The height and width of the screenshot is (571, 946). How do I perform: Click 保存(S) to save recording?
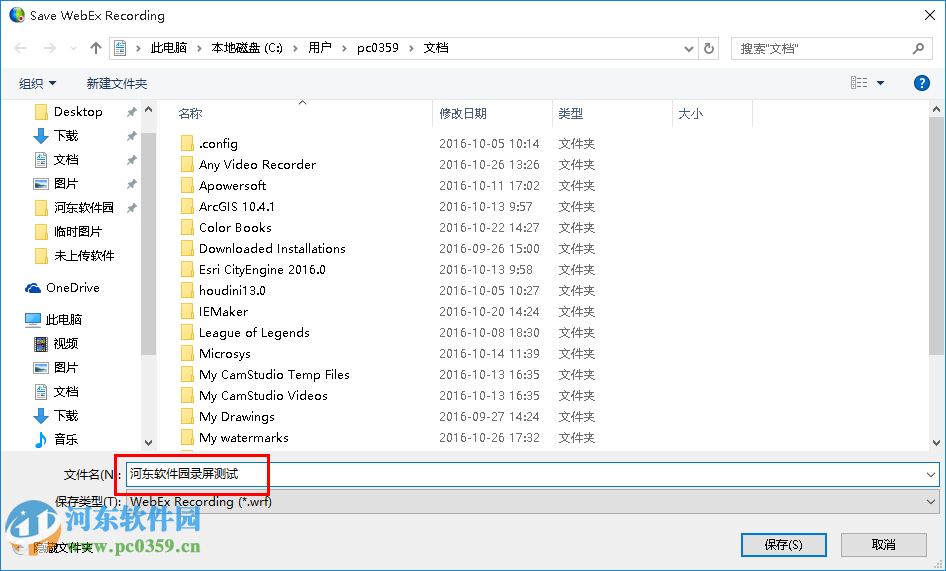pyautogui.click(x=783, y=545)
